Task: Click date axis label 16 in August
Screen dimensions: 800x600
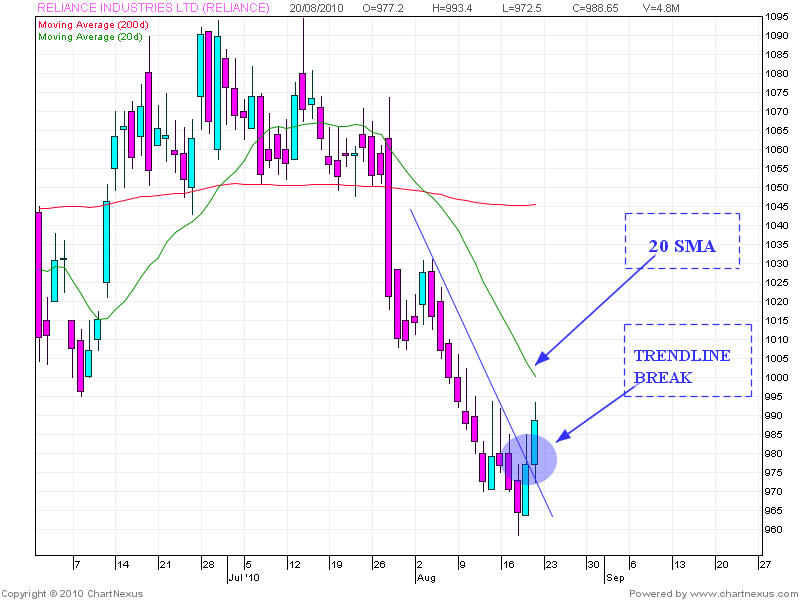Action: point(508,565)
